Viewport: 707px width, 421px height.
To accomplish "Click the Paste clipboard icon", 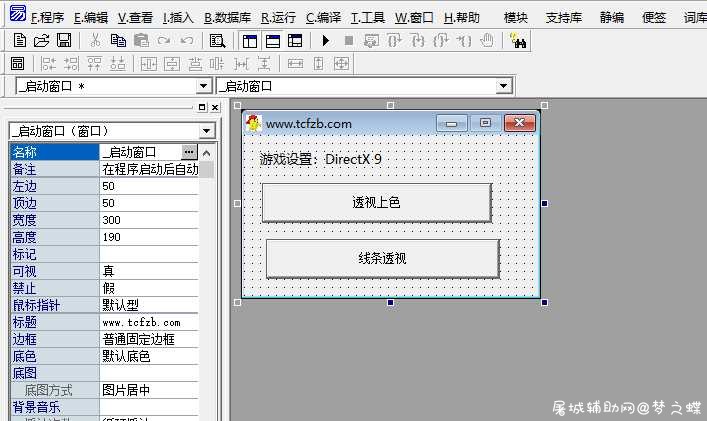I will pos(141,41).
